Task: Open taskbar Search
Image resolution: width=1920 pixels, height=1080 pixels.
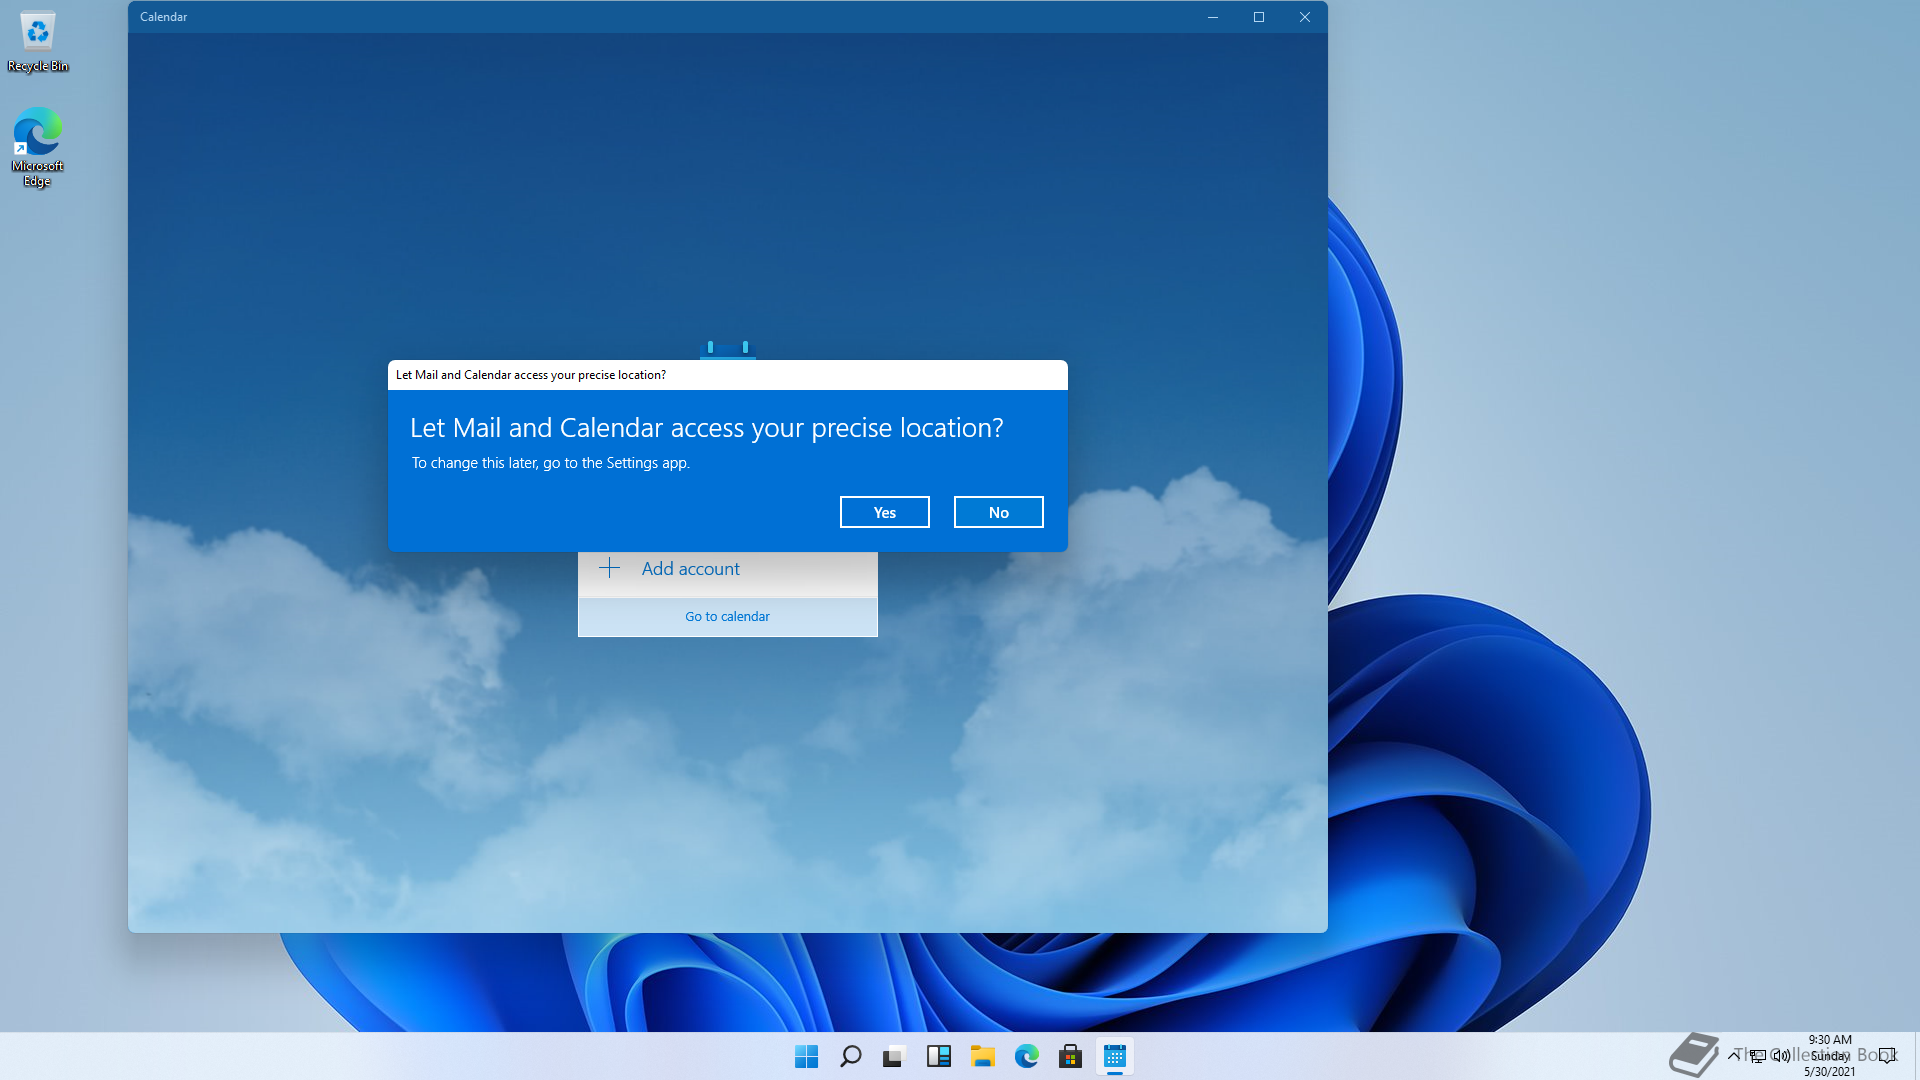Action: coord(850,1056)
